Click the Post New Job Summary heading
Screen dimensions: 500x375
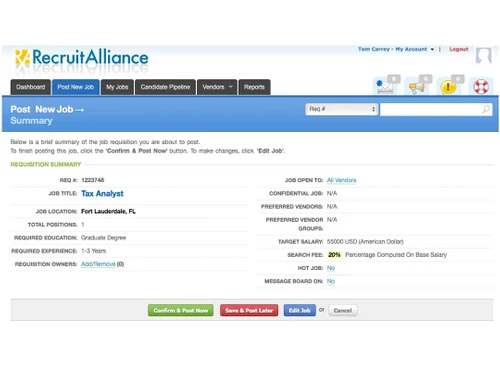pyautogui.click(x=47, y=115)
